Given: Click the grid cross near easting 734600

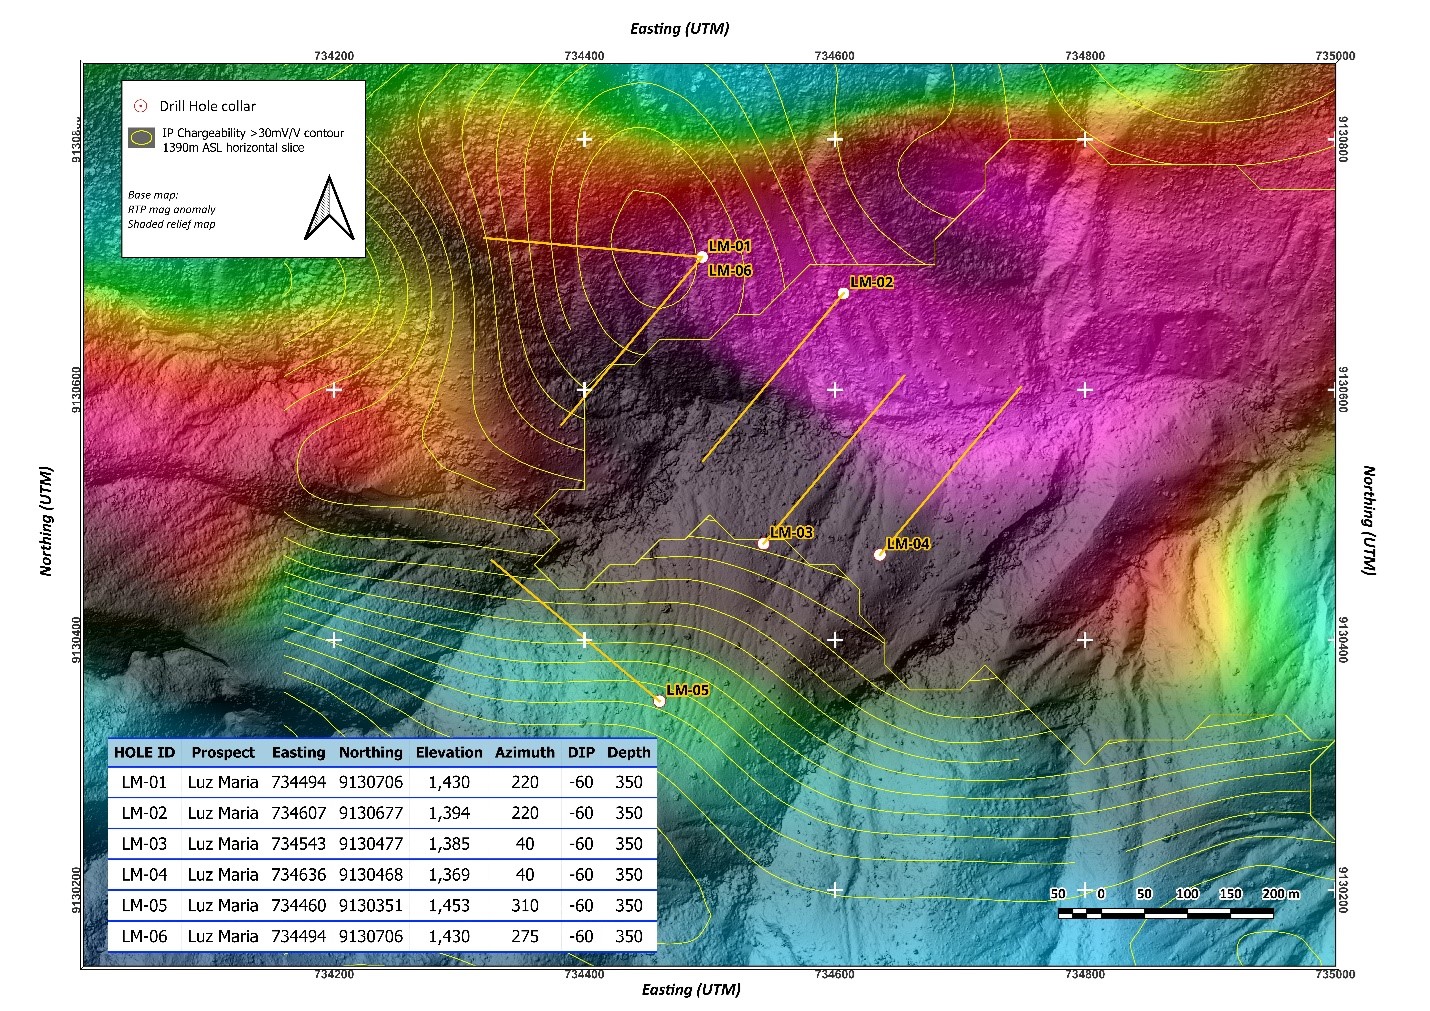Looking at the screenshot, I should click(834, 389).
